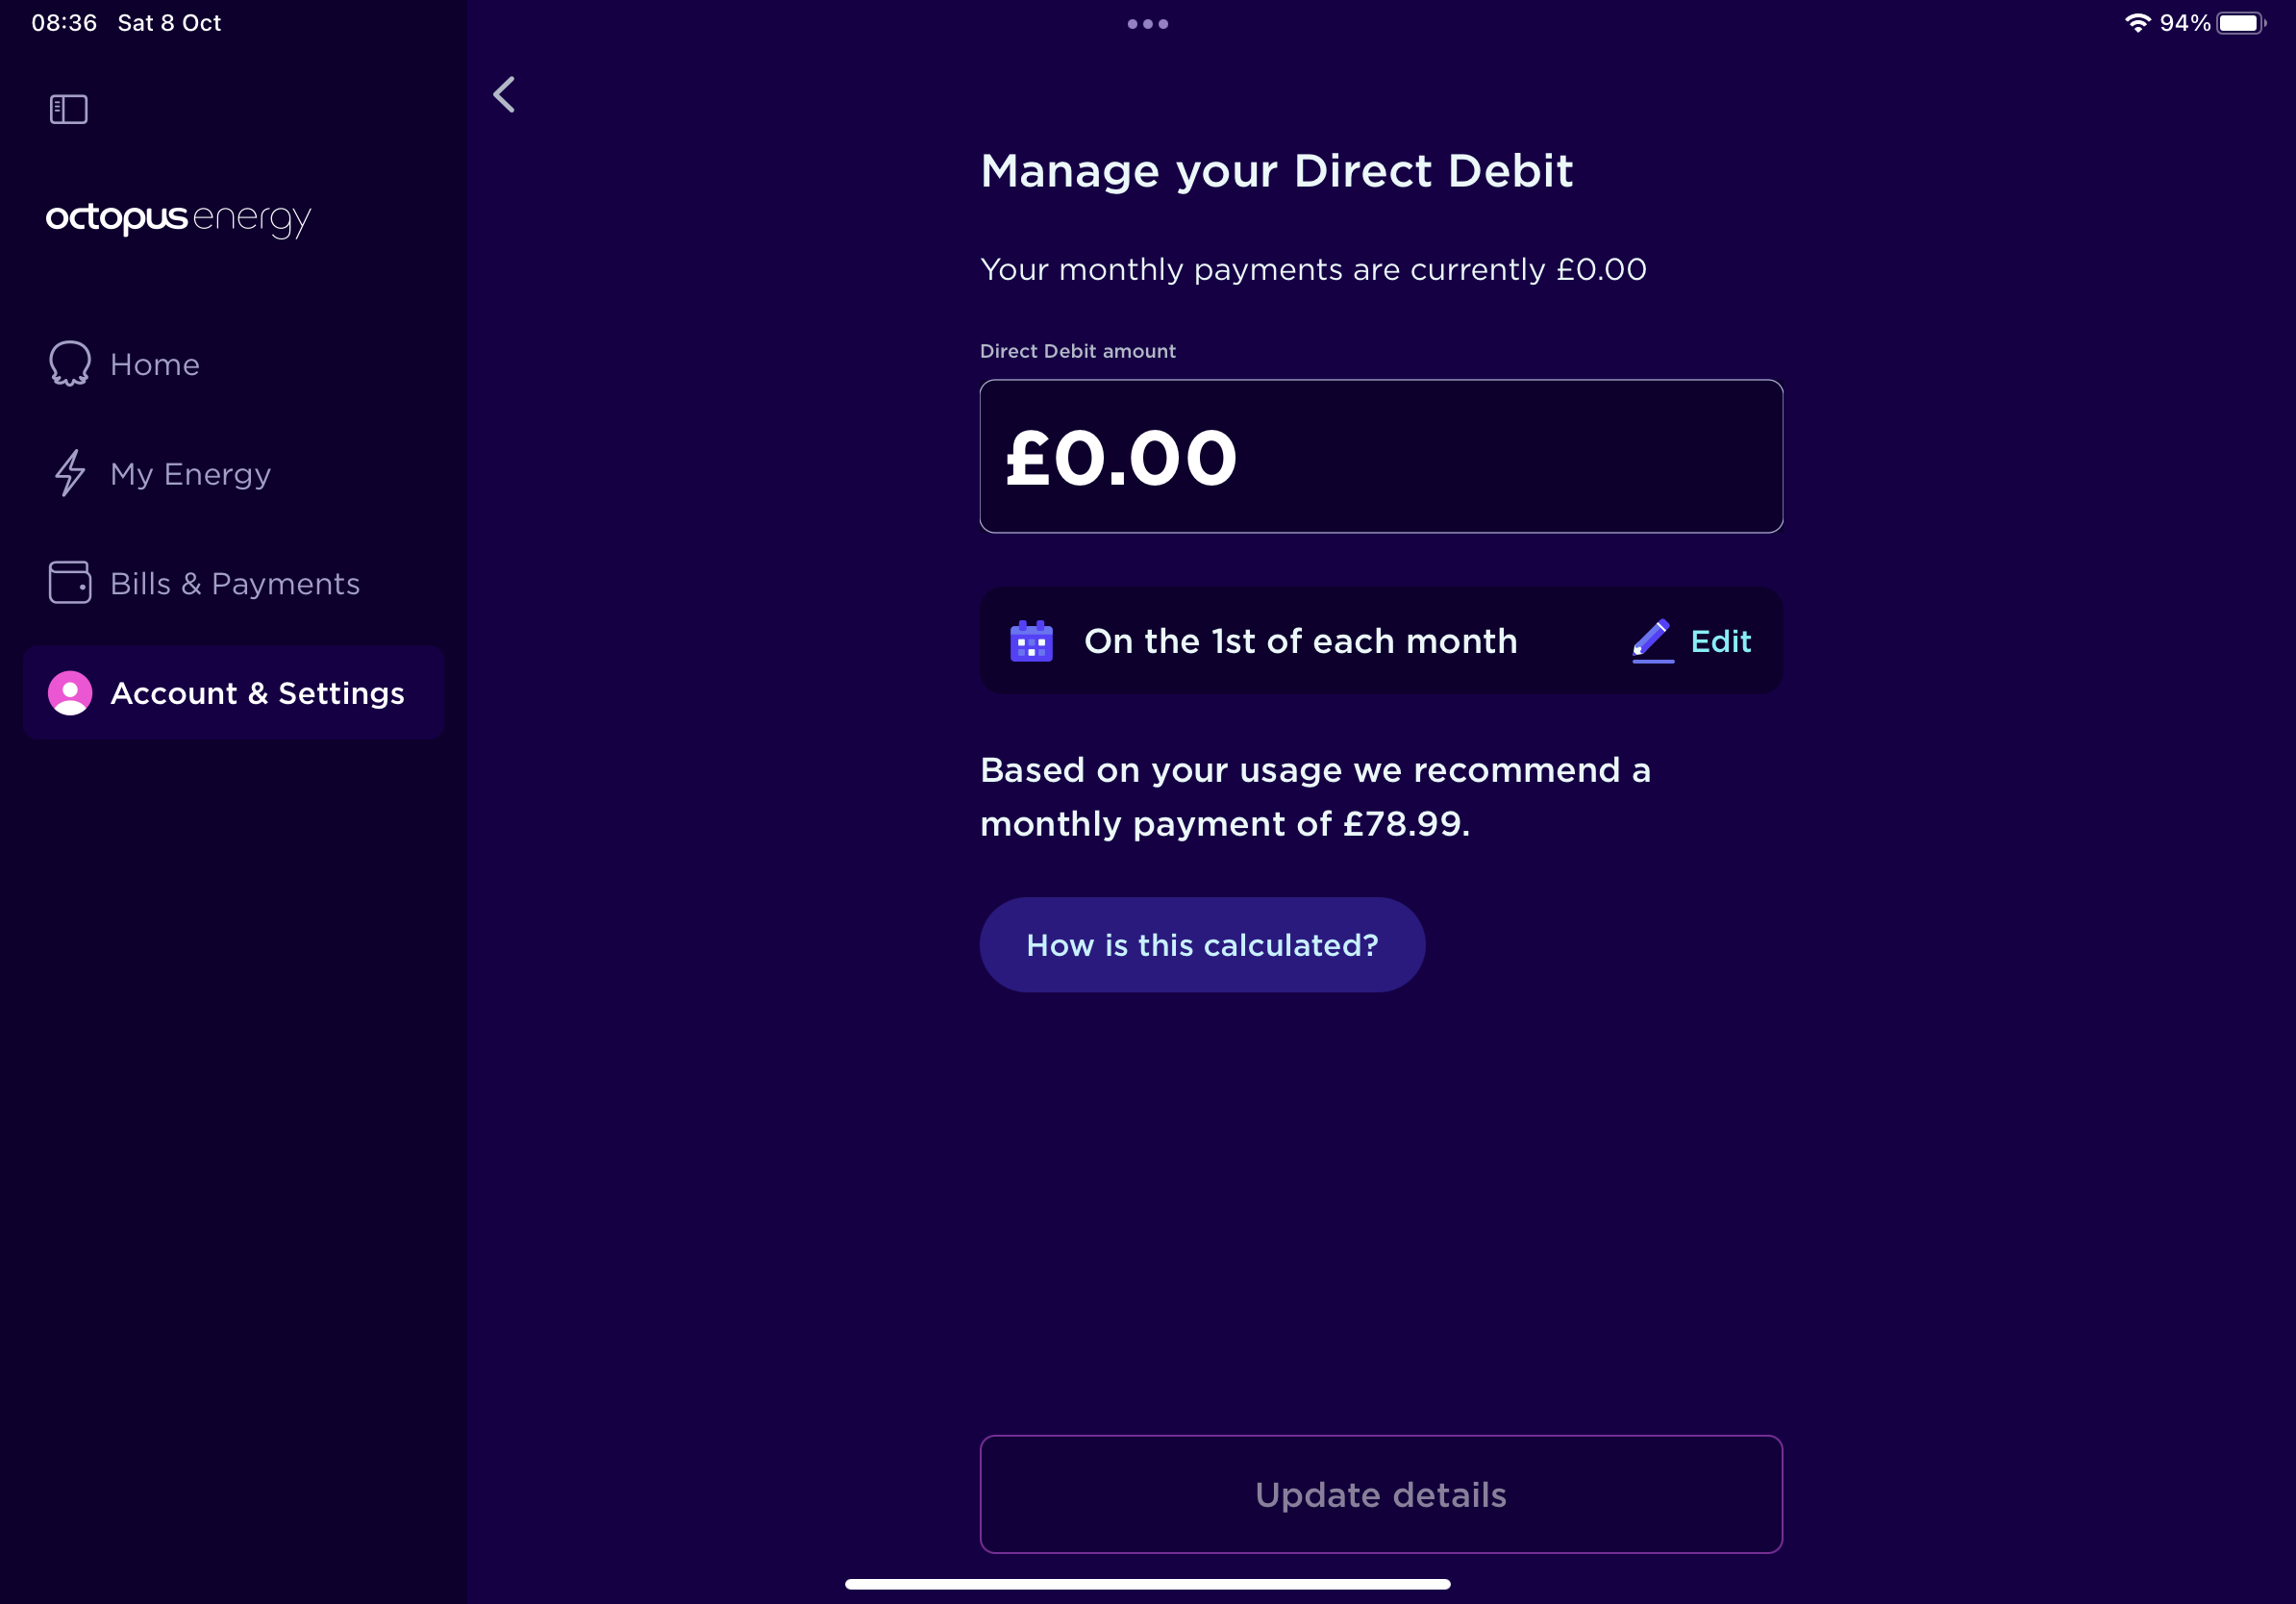
Task: Click the Bills & Payments wallet icon
Action: (70, 582)
